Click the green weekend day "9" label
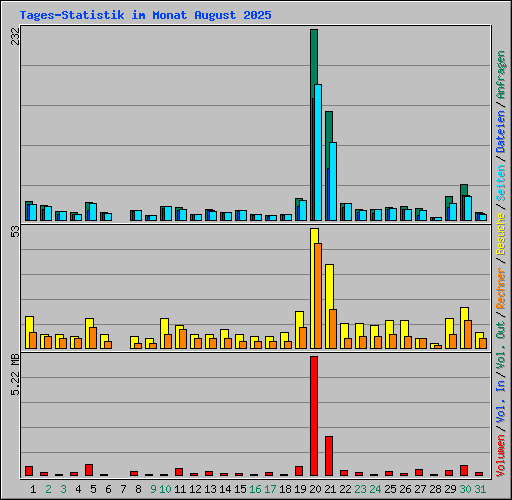This screenshot has width=512, height=500. 153,489
